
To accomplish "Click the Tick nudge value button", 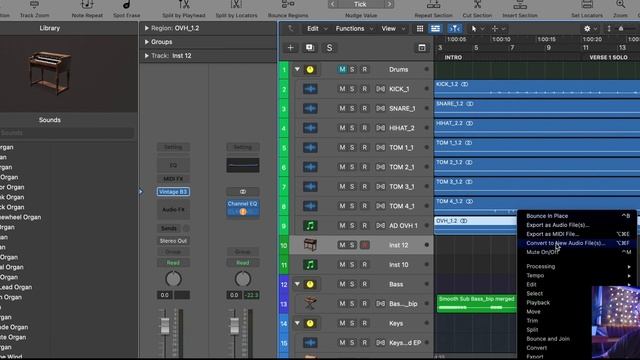I will 360,4.
